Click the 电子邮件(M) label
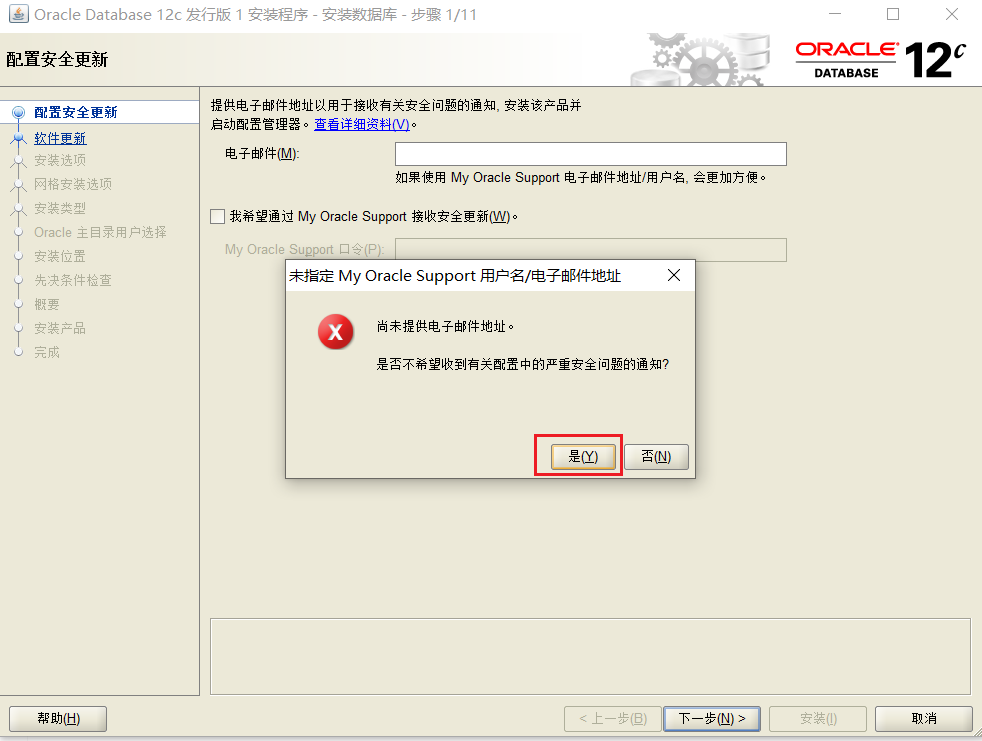This screenshot has height=741, width=982. (x=262, y=153)
